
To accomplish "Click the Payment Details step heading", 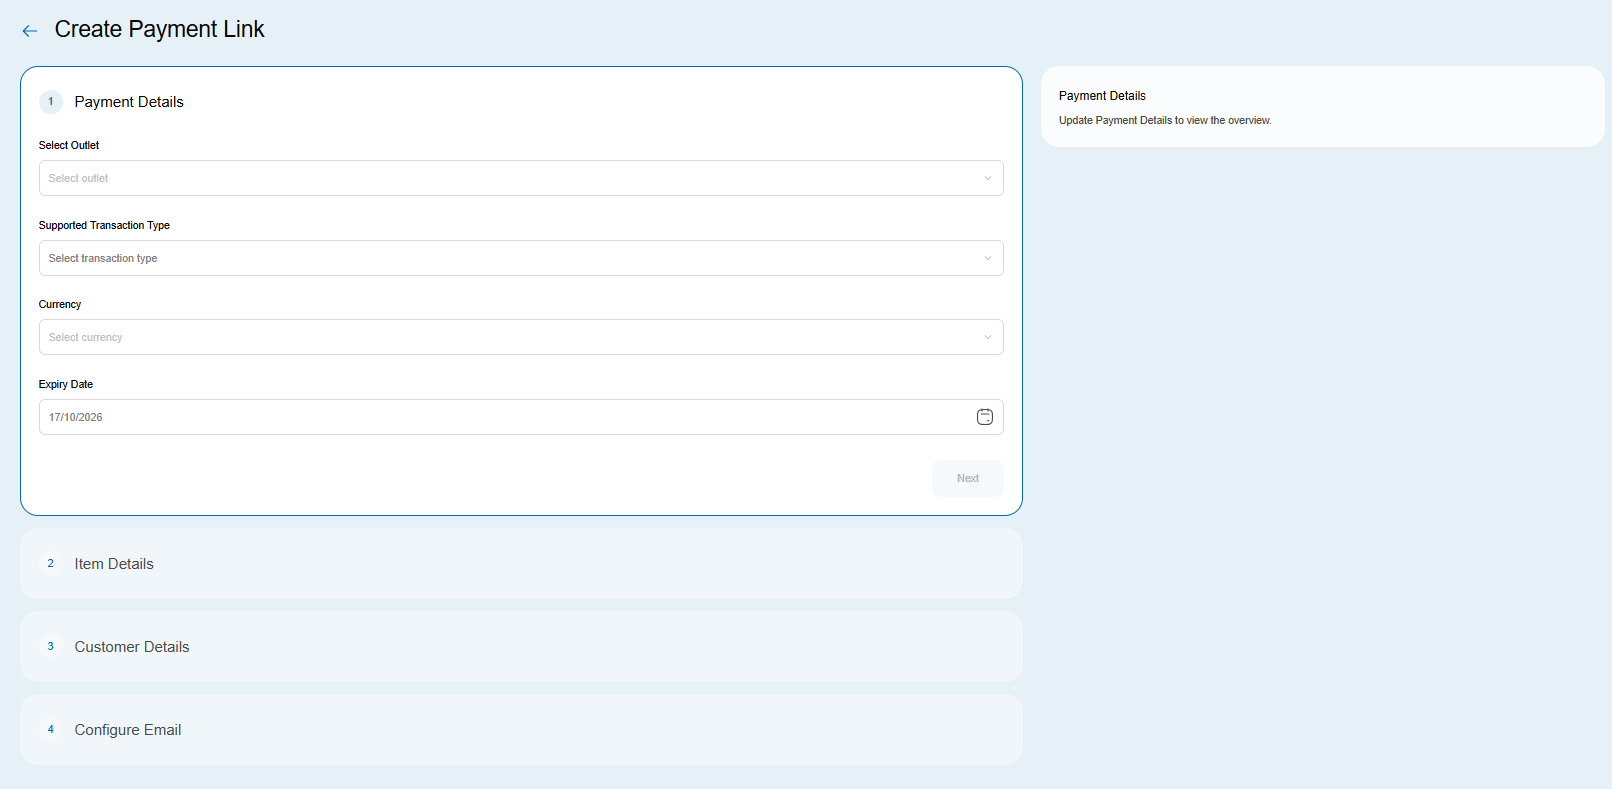I will tap(129, 102).
